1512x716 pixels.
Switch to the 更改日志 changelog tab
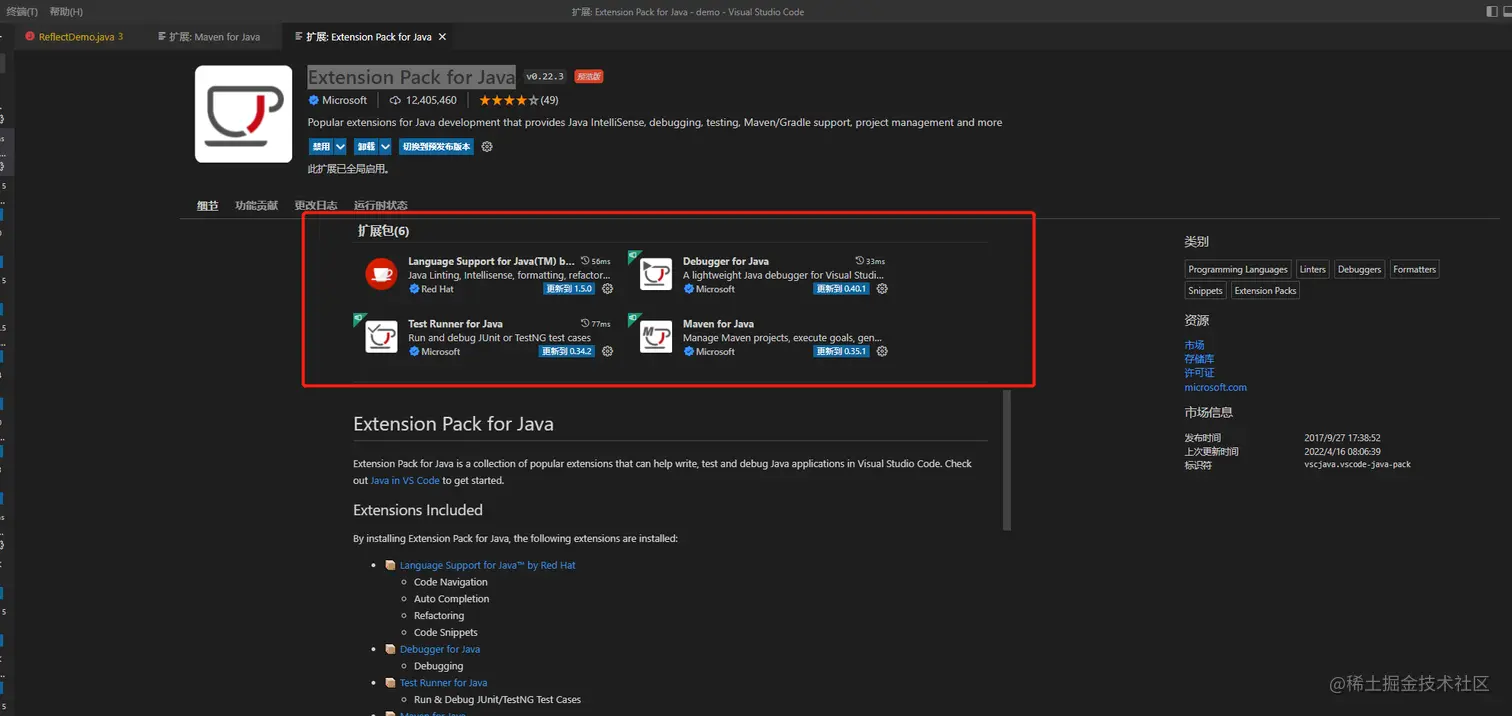click(316, 206)
